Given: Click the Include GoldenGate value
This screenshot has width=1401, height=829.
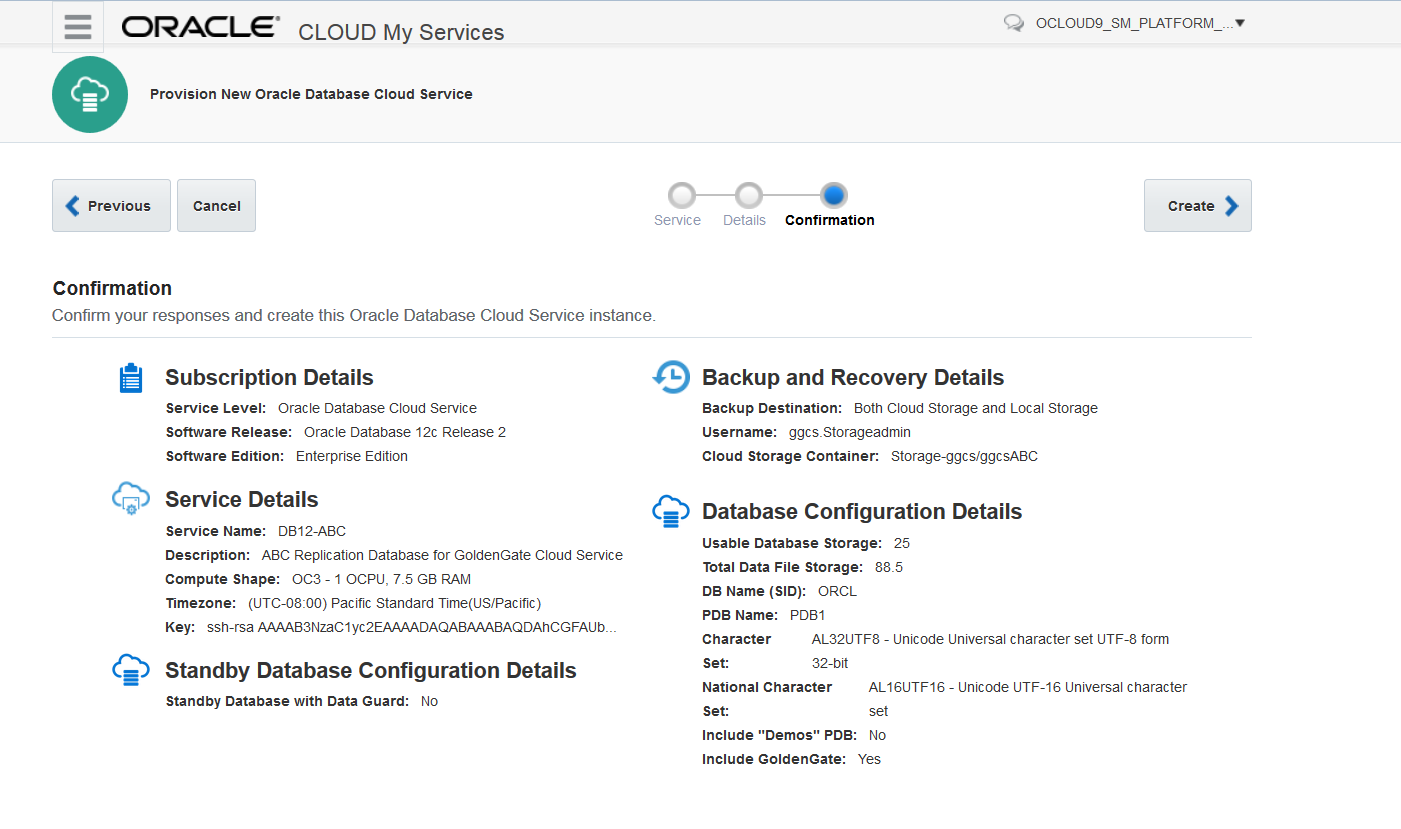Looking at the screenshot, I should pos(868,759).
